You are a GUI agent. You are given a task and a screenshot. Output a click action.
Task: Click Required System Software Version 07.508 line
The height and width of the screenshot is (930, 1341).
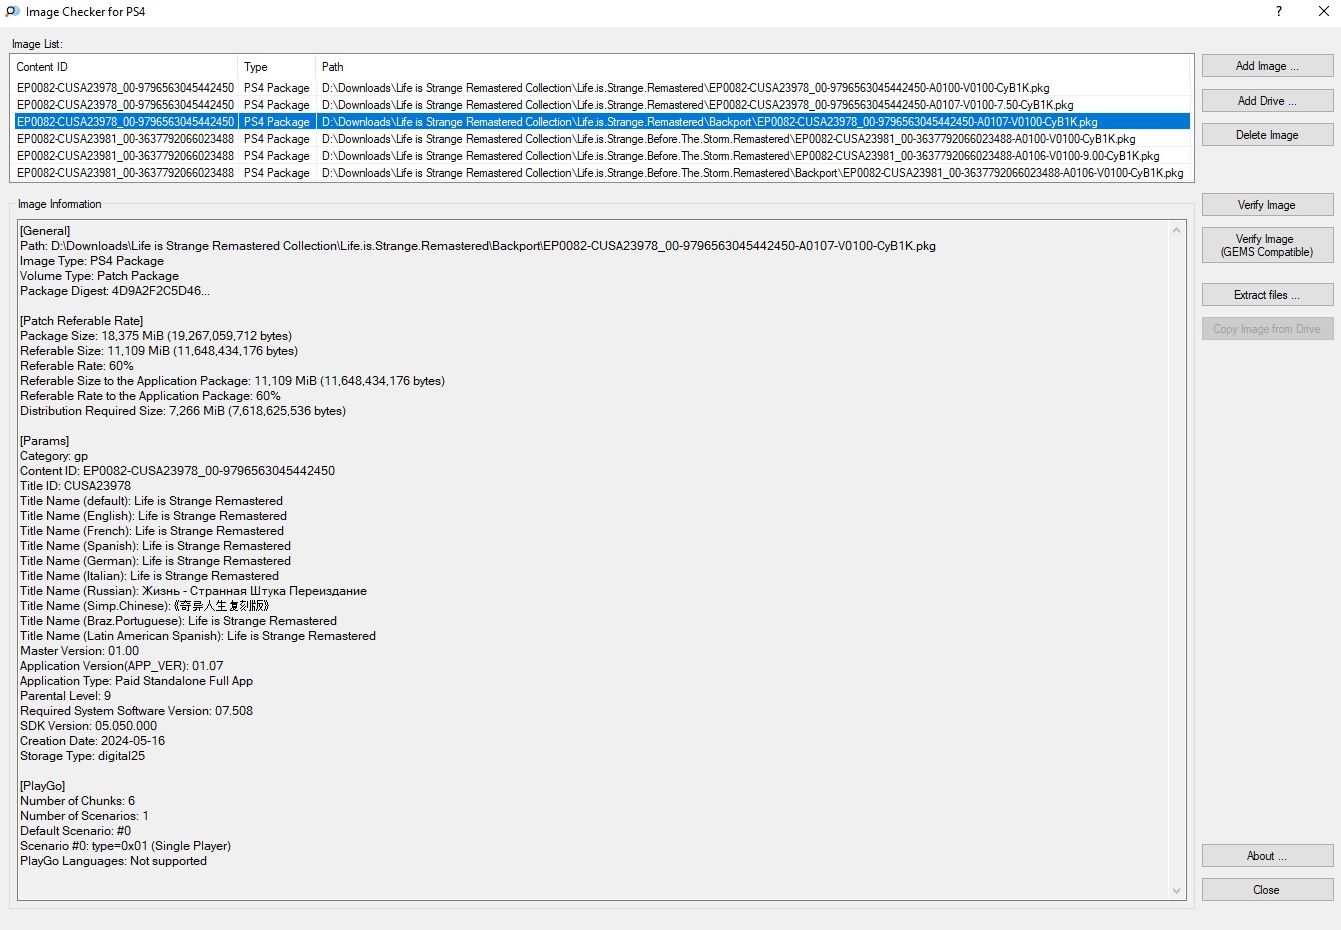point(137,711)
